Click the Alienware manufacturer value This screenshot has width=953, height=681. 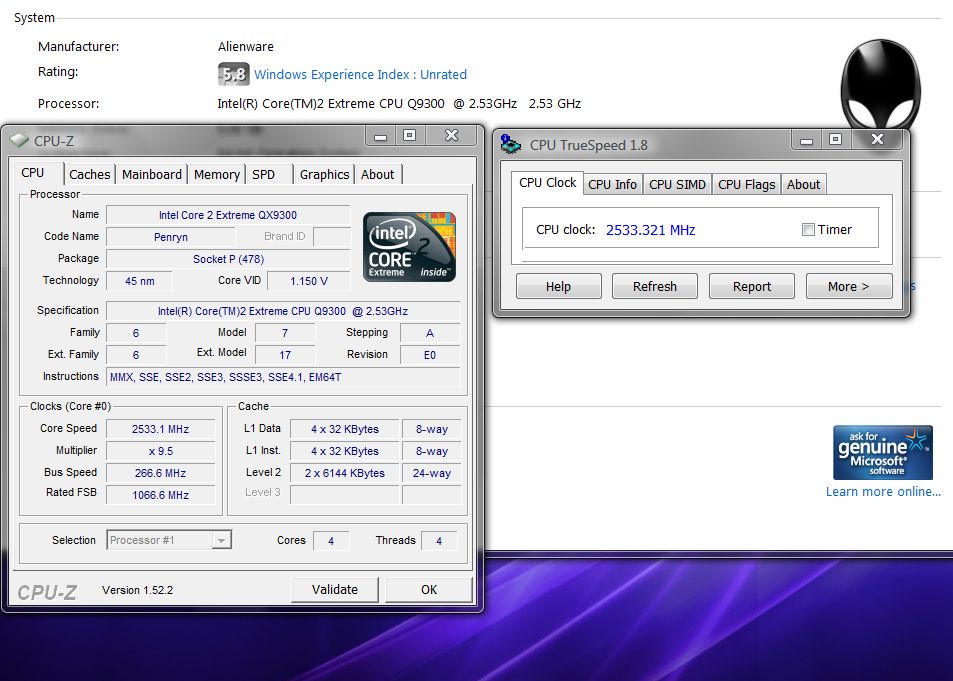(246, 46)
